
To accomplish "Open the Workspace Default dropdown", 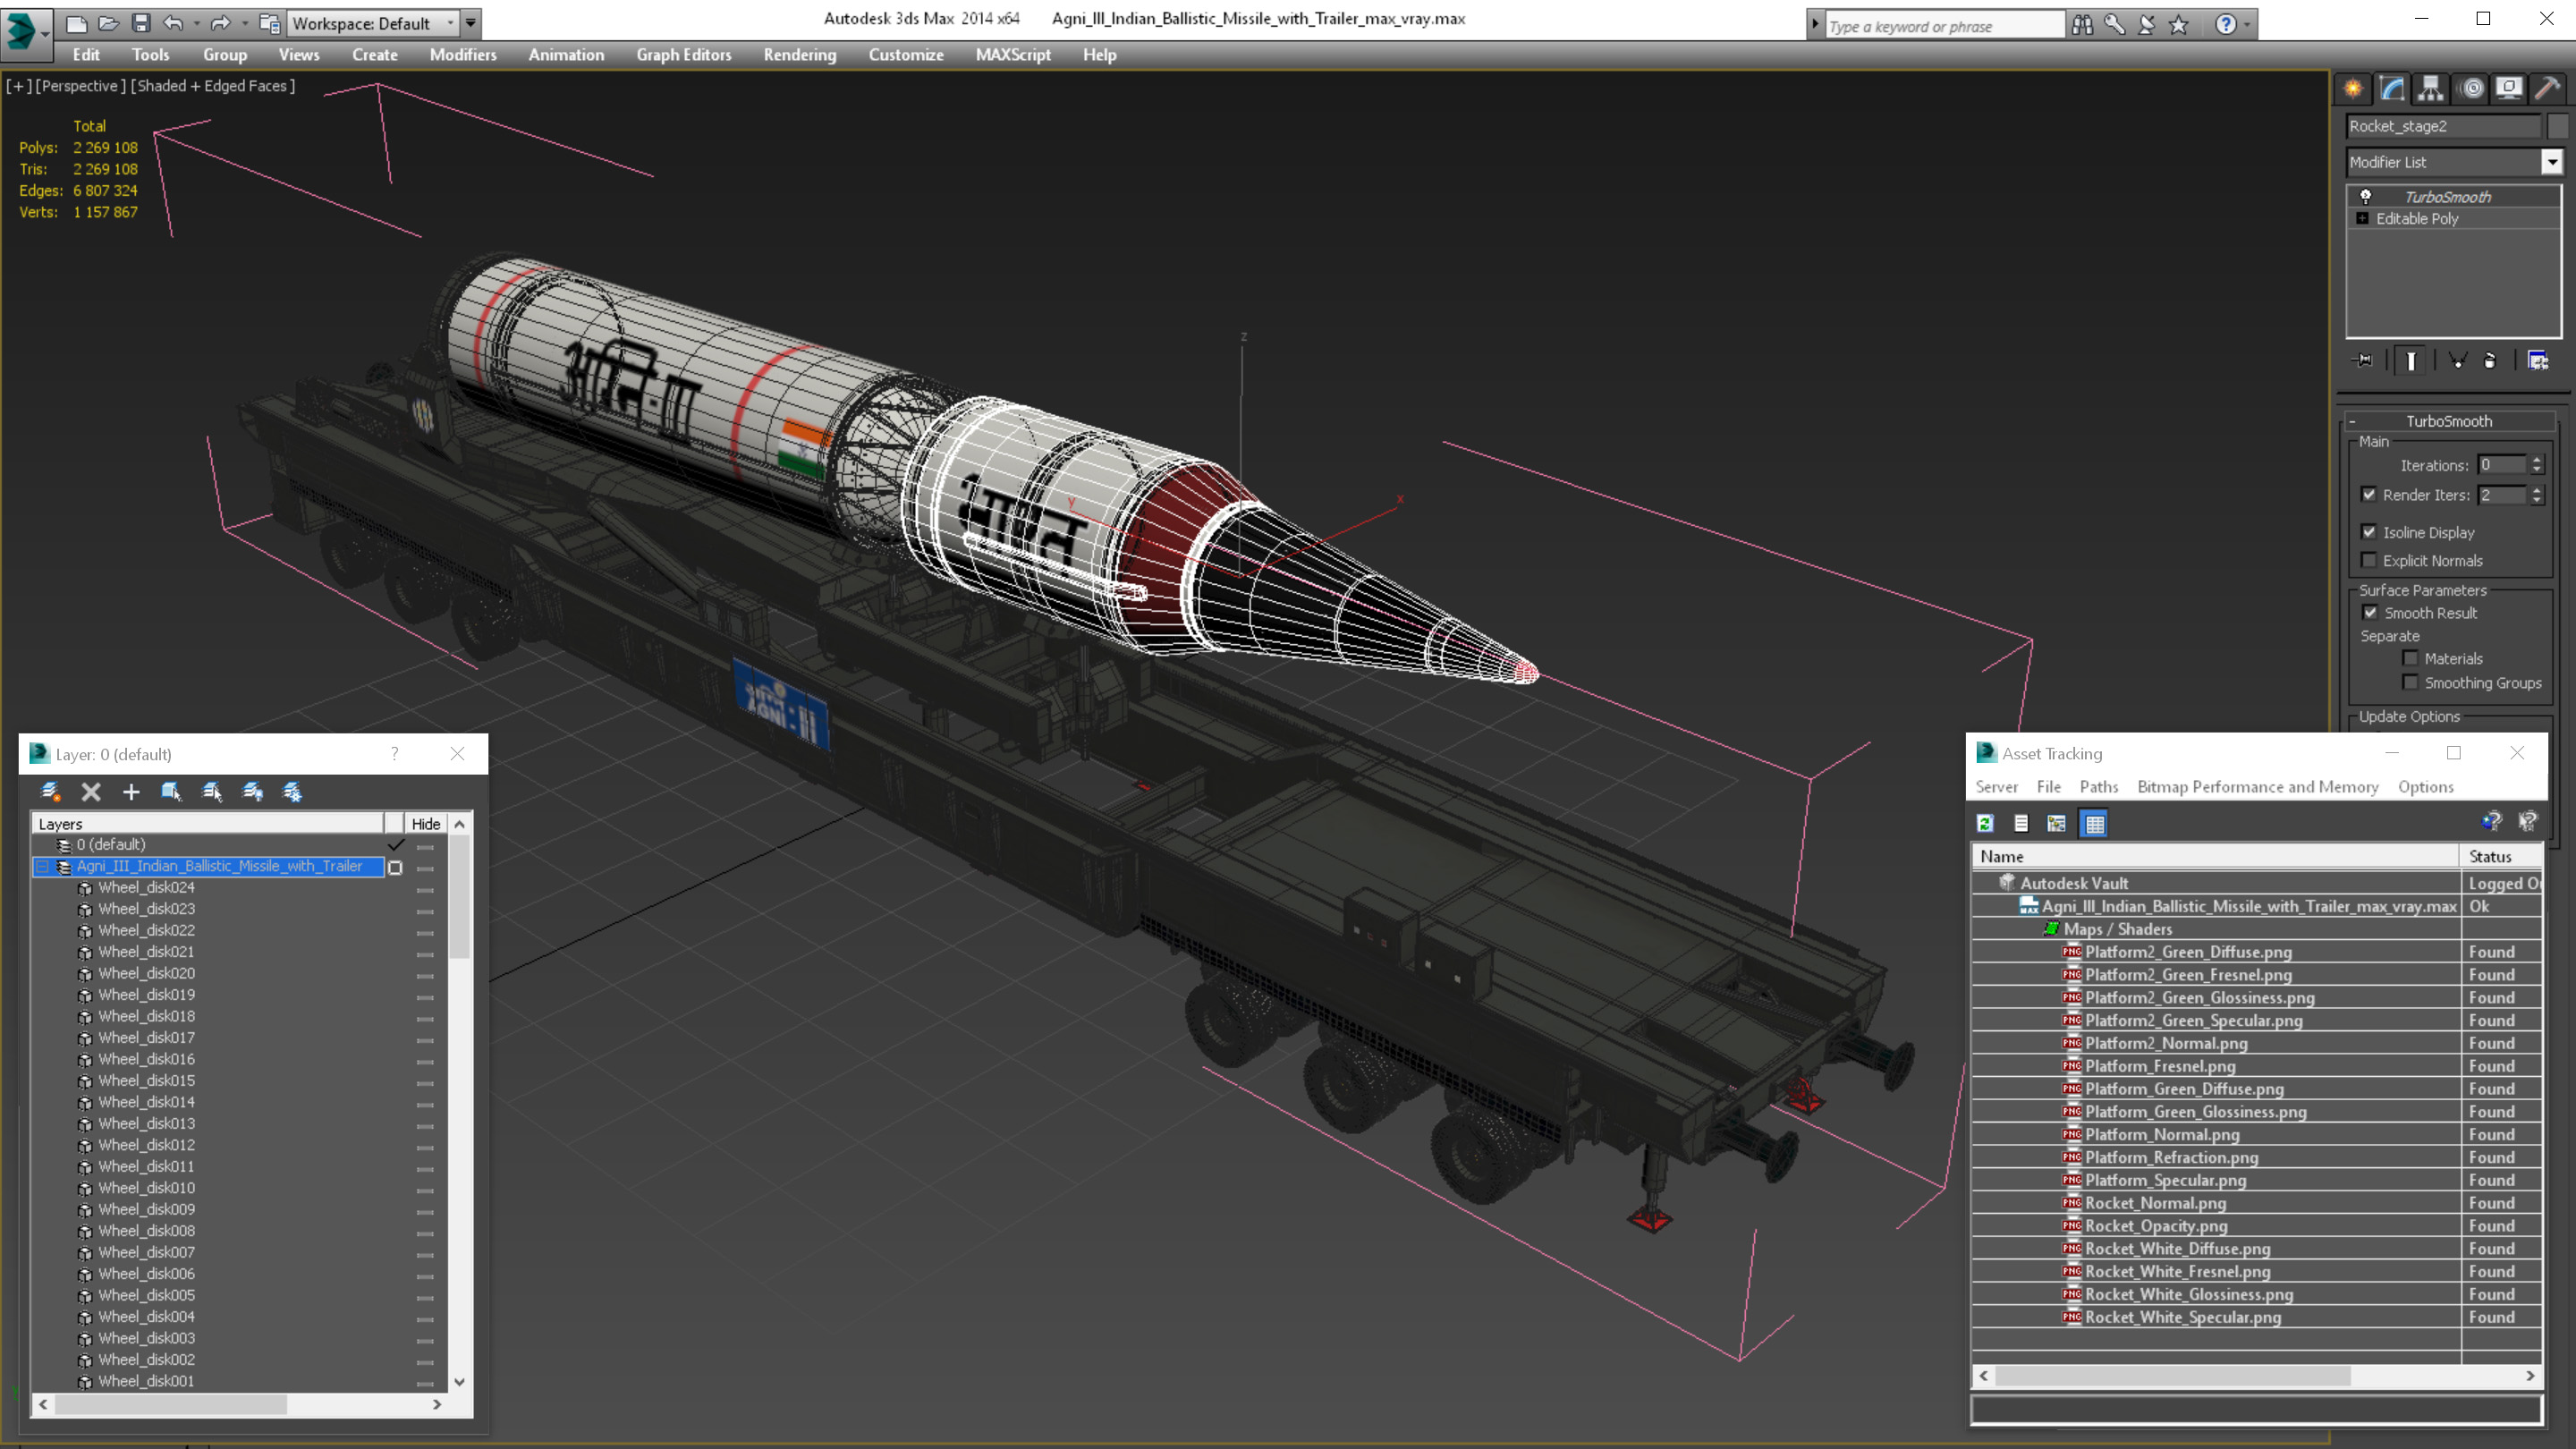I will click(x=450, y=23).
